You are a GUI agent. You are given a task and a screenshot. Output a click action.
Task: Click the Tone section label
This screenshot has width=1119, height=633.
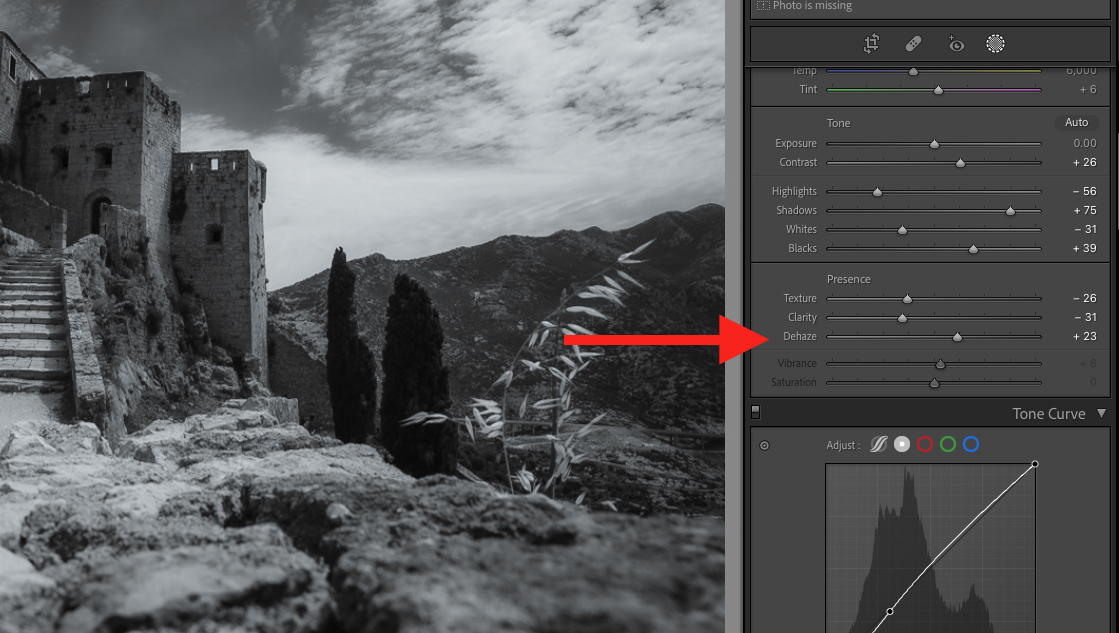click(x=839, y=123)
